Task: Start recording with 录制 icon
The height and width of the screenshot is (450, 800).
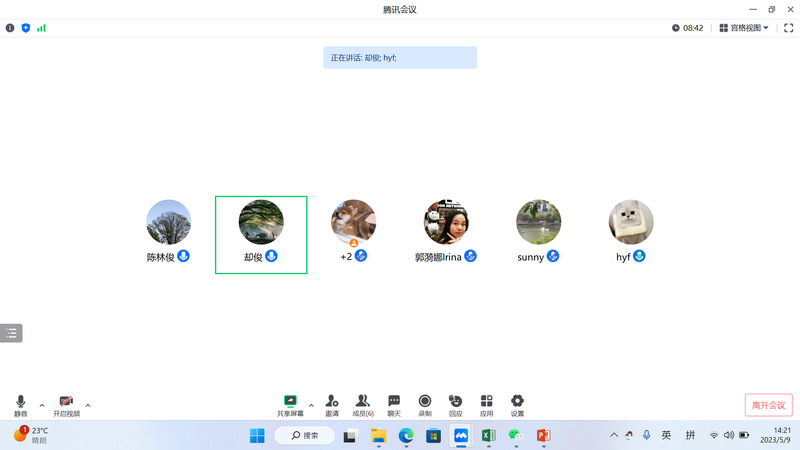Action: pos(425,402)
